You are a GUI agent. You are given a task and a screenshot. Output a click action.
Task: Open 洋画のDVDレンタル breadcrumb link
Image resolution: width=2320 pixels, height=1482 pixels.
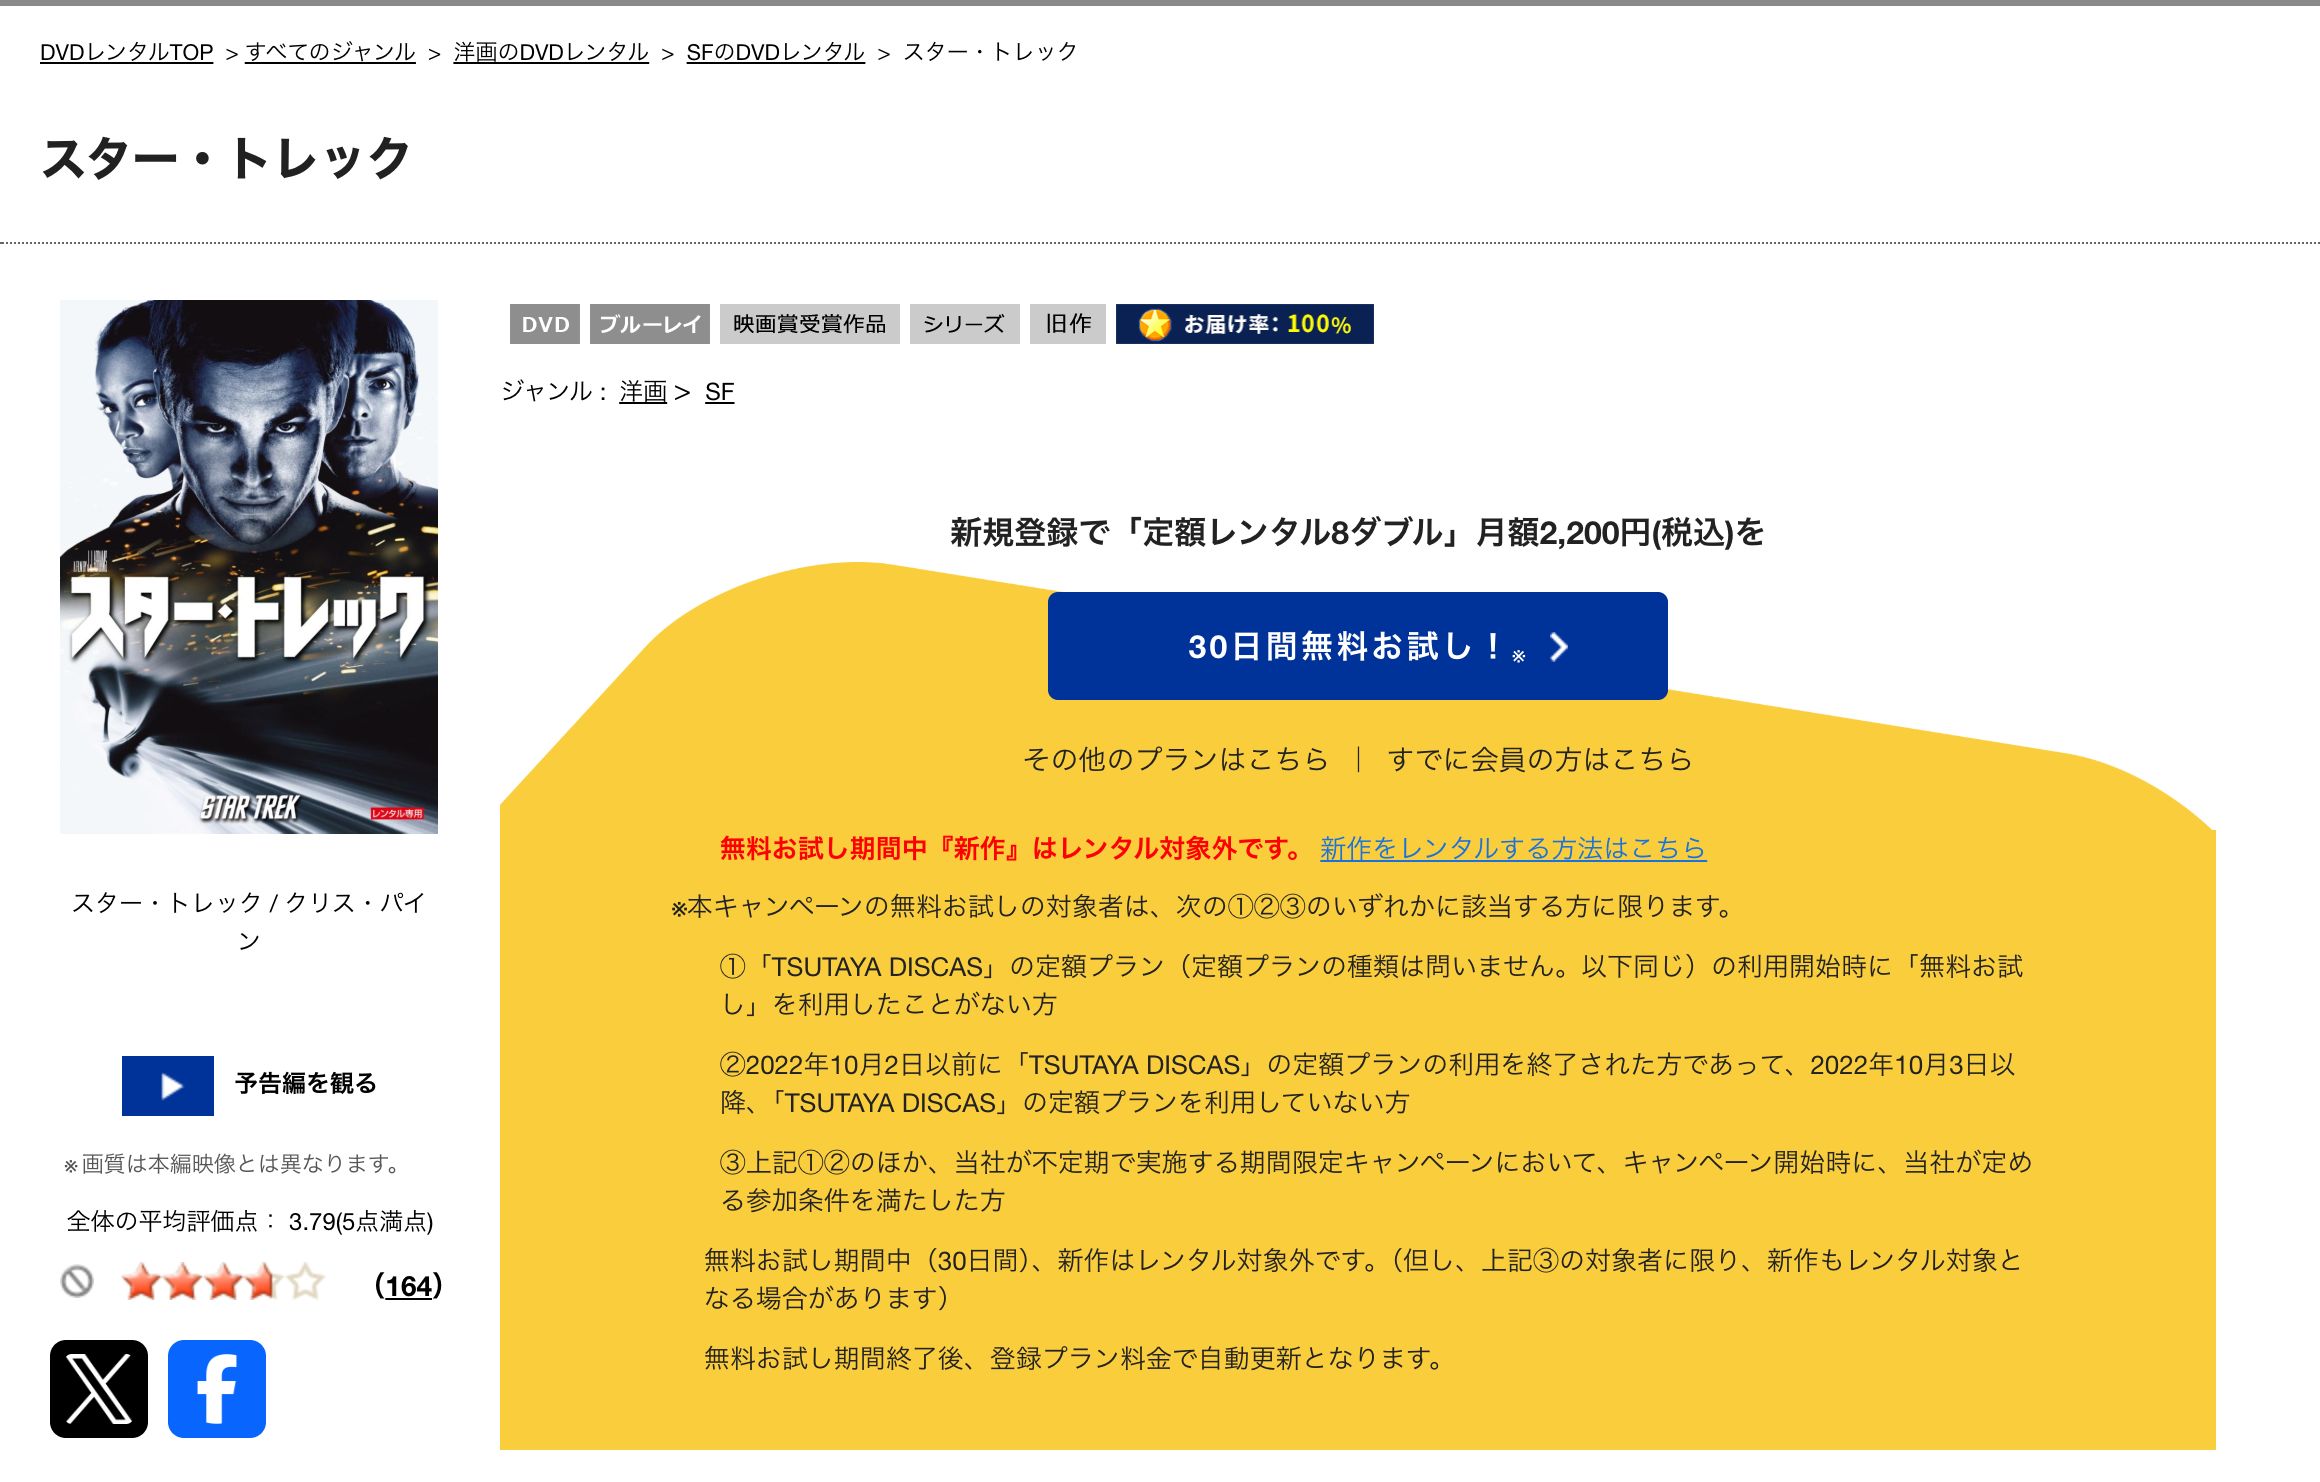click(551, 52)
